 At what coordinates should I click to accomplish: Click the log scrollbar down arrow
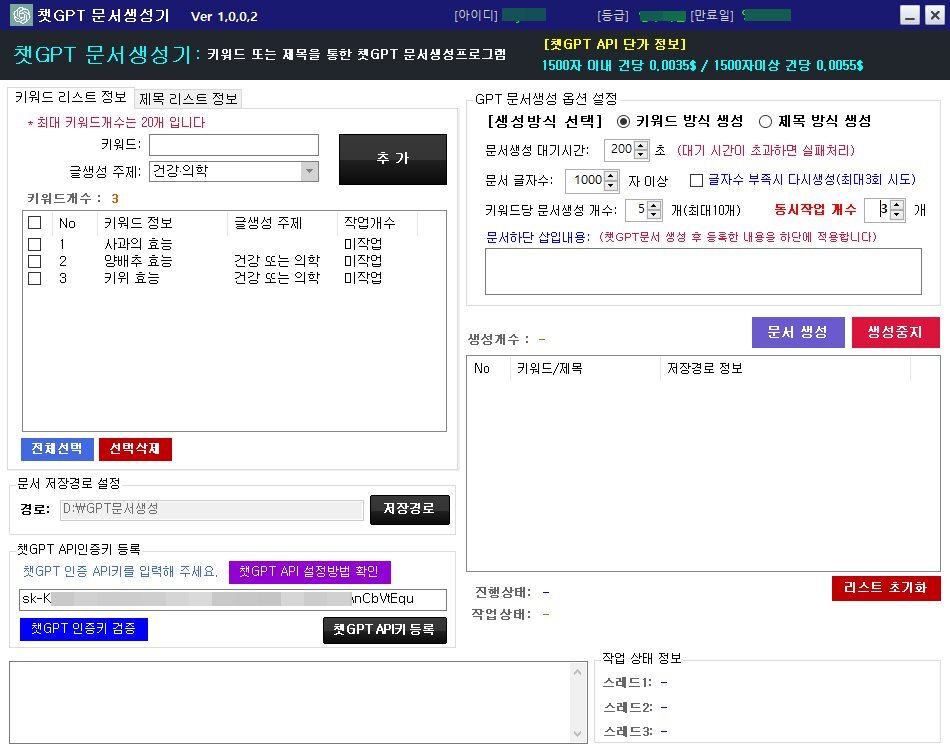tap(577, 734)
